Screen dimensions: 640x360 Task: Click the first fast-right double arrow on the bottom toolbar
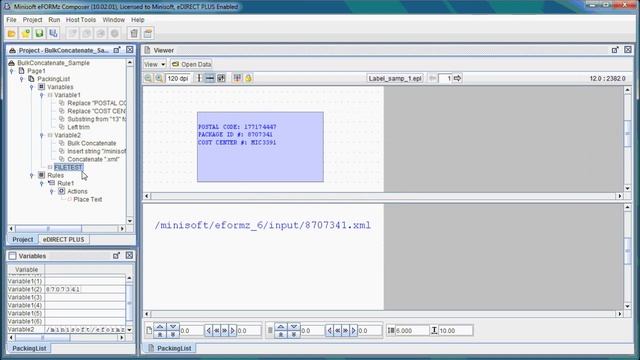point(224,331)
